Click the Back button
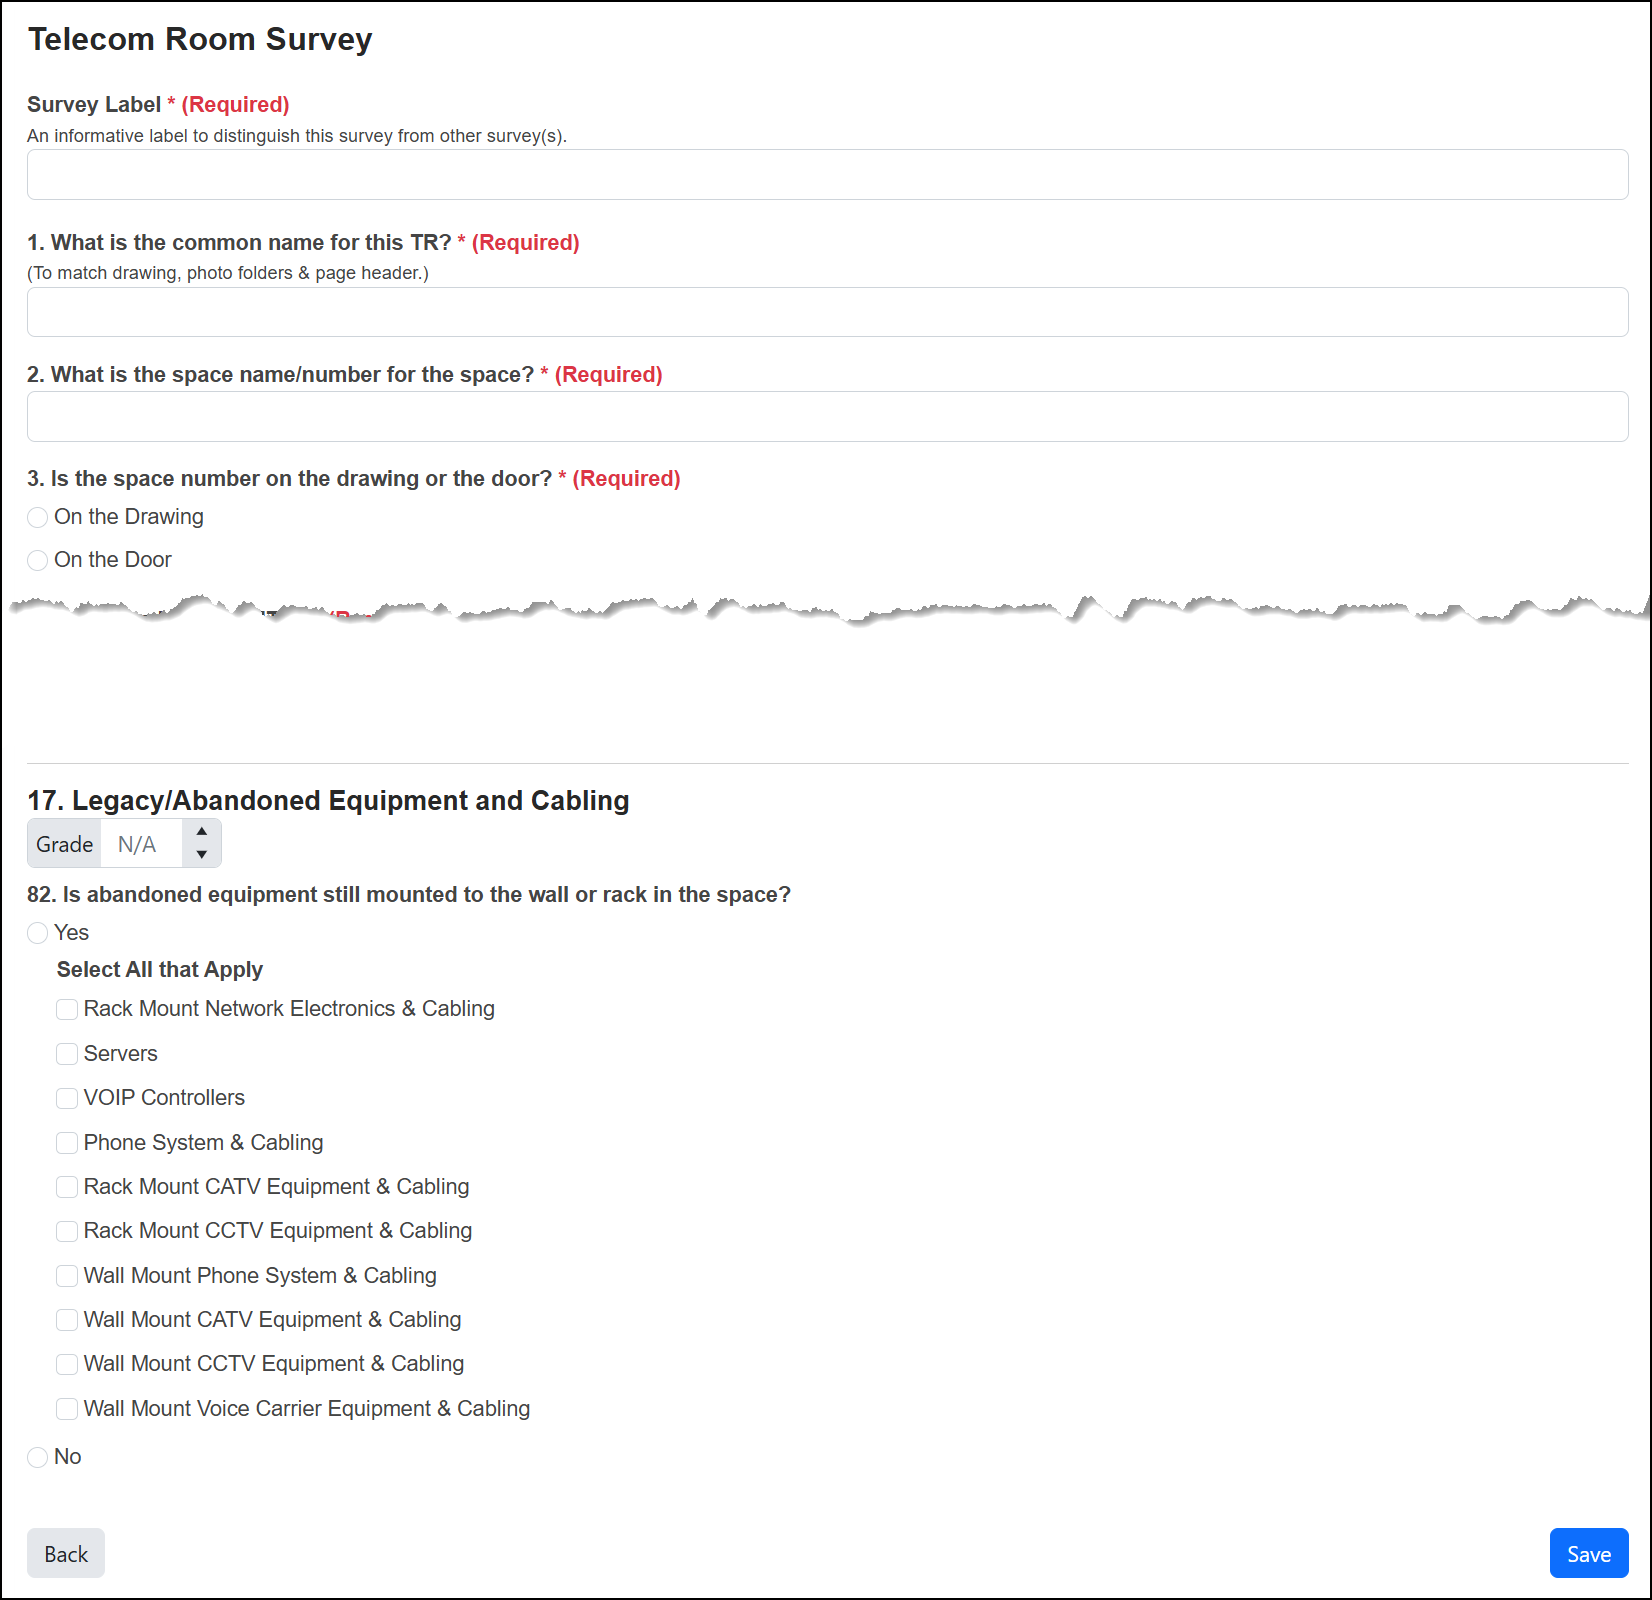This screenshot has height=1600, width=1652. pos(66,1553)
